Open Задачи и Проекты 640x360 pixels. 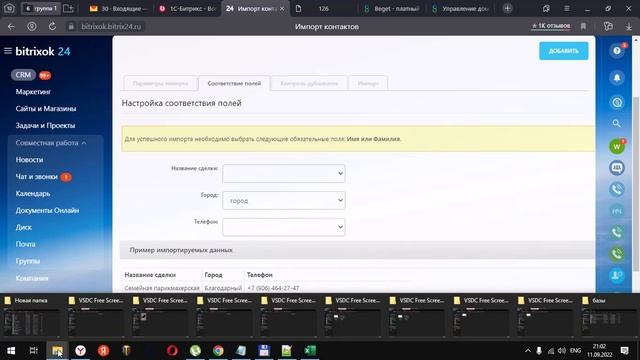(x=45, y=125)
